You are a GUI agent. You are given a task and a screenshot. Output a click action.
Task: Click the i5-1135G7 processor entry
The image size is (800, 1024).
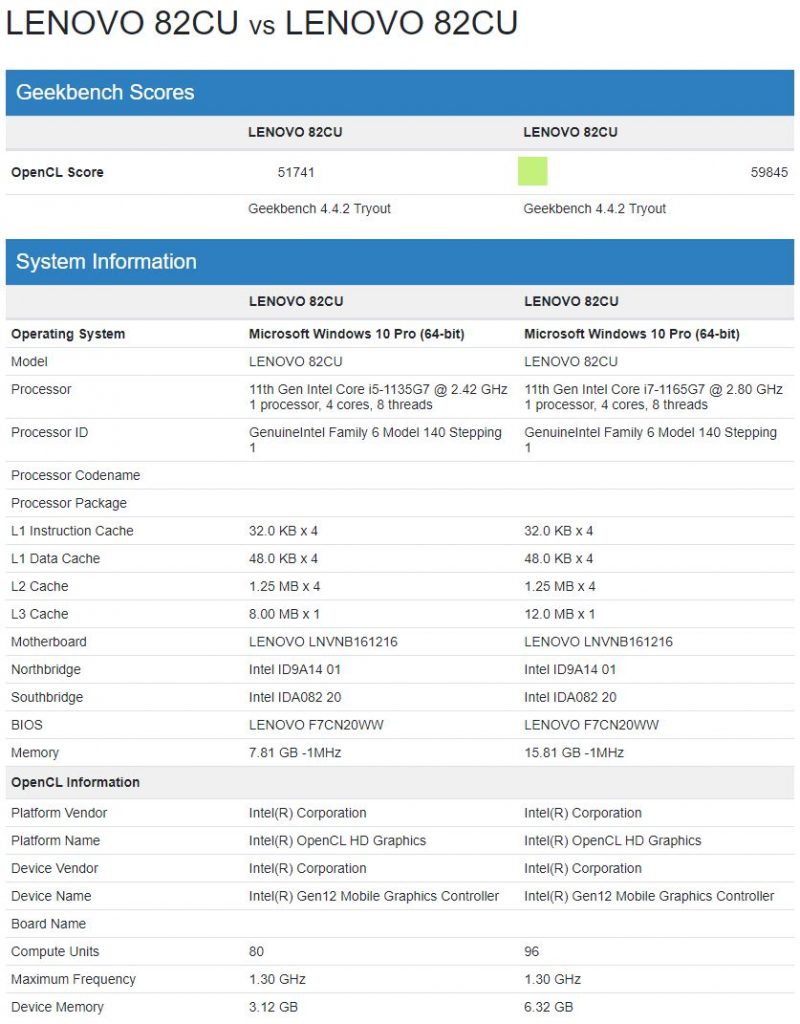tap(378, 397)
